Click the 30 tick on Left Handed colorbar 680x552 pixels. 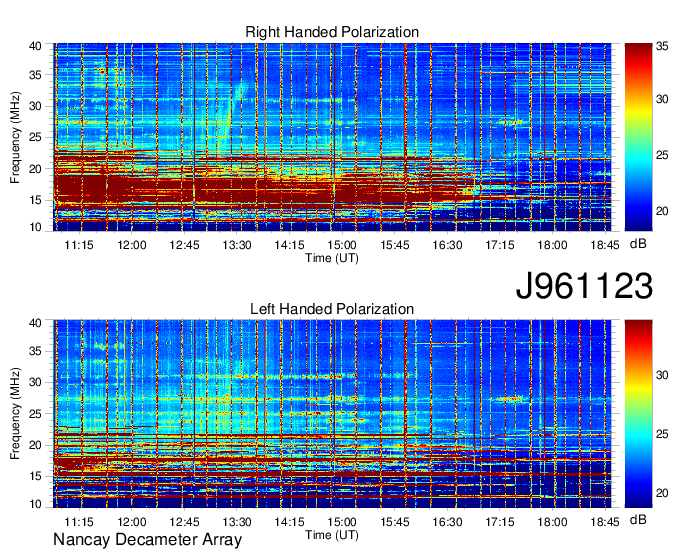(662, 375)
